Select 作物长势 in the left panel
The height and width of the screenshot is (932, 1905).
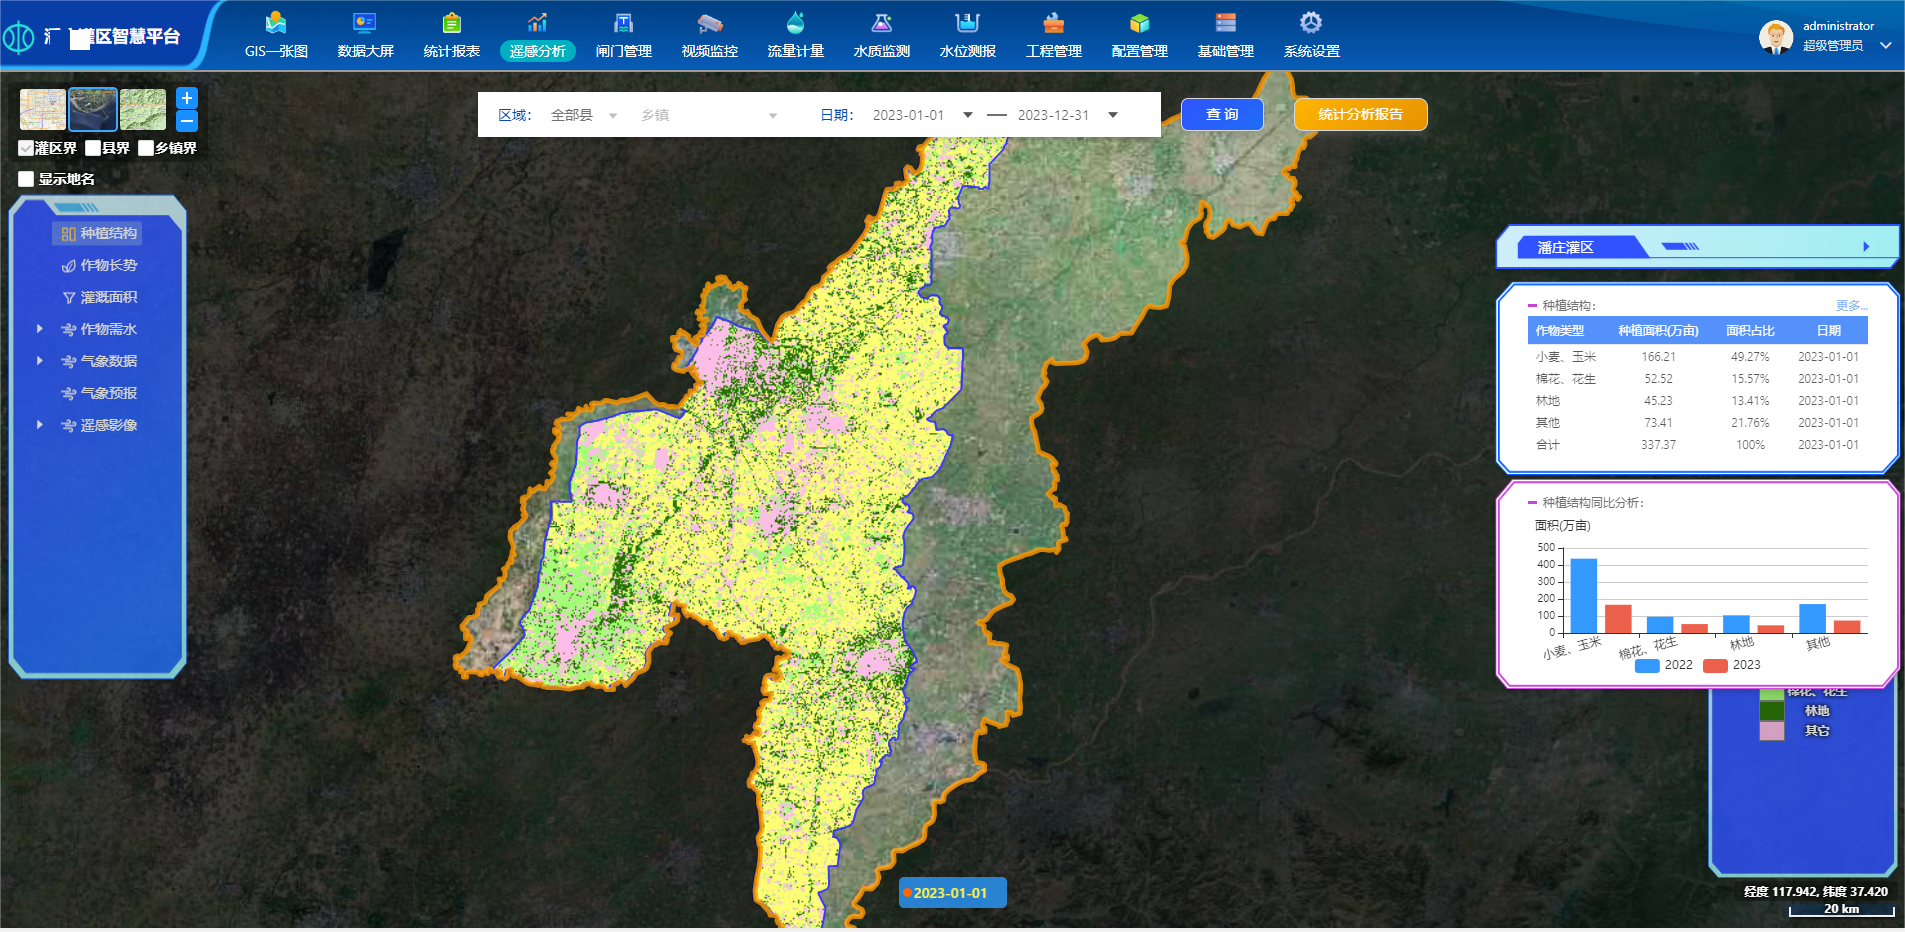(x=108, y=265)
